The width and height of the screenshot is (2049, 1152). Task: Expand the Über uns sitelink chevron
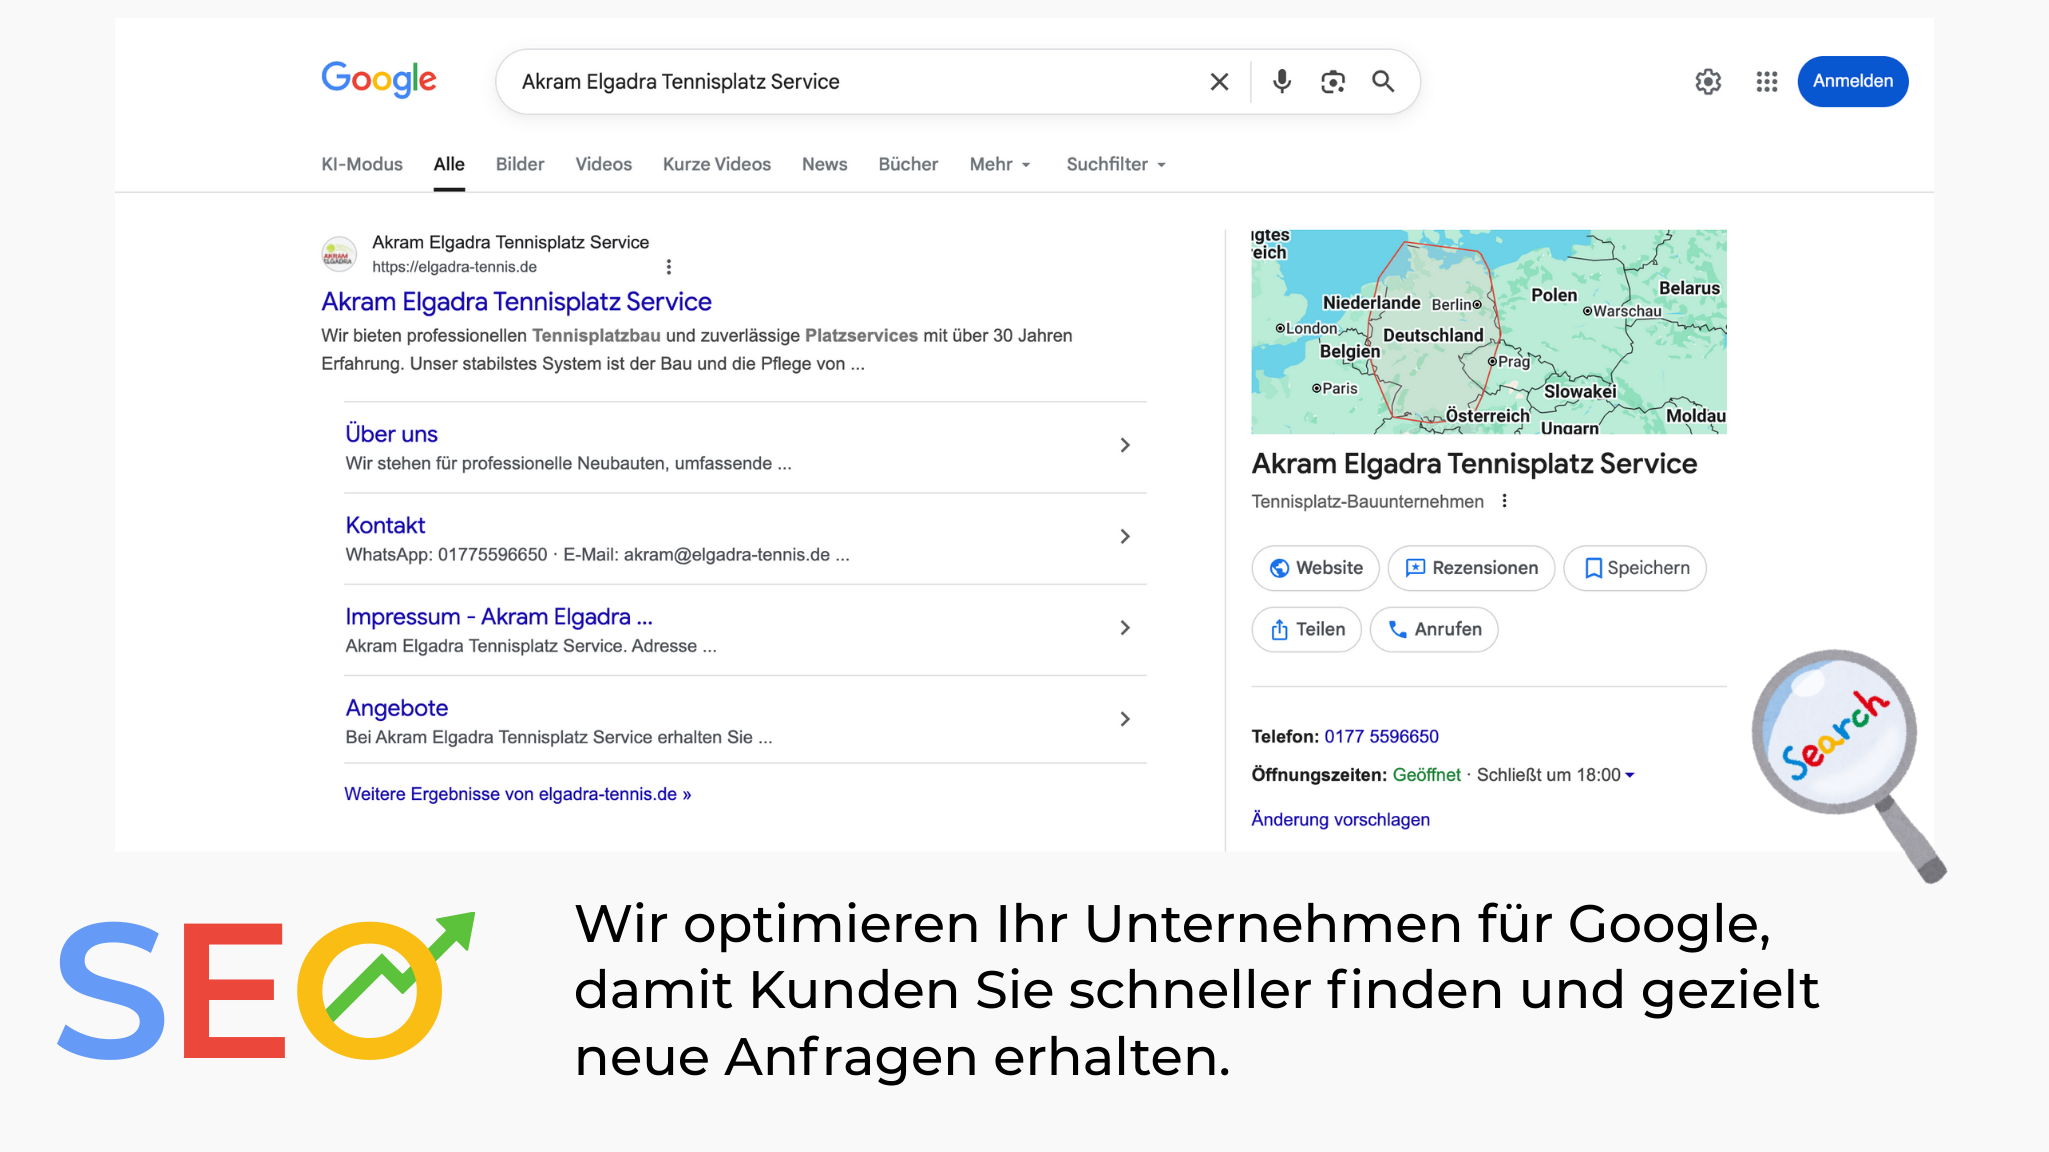pyautogui.click(x=1125, y=445)
